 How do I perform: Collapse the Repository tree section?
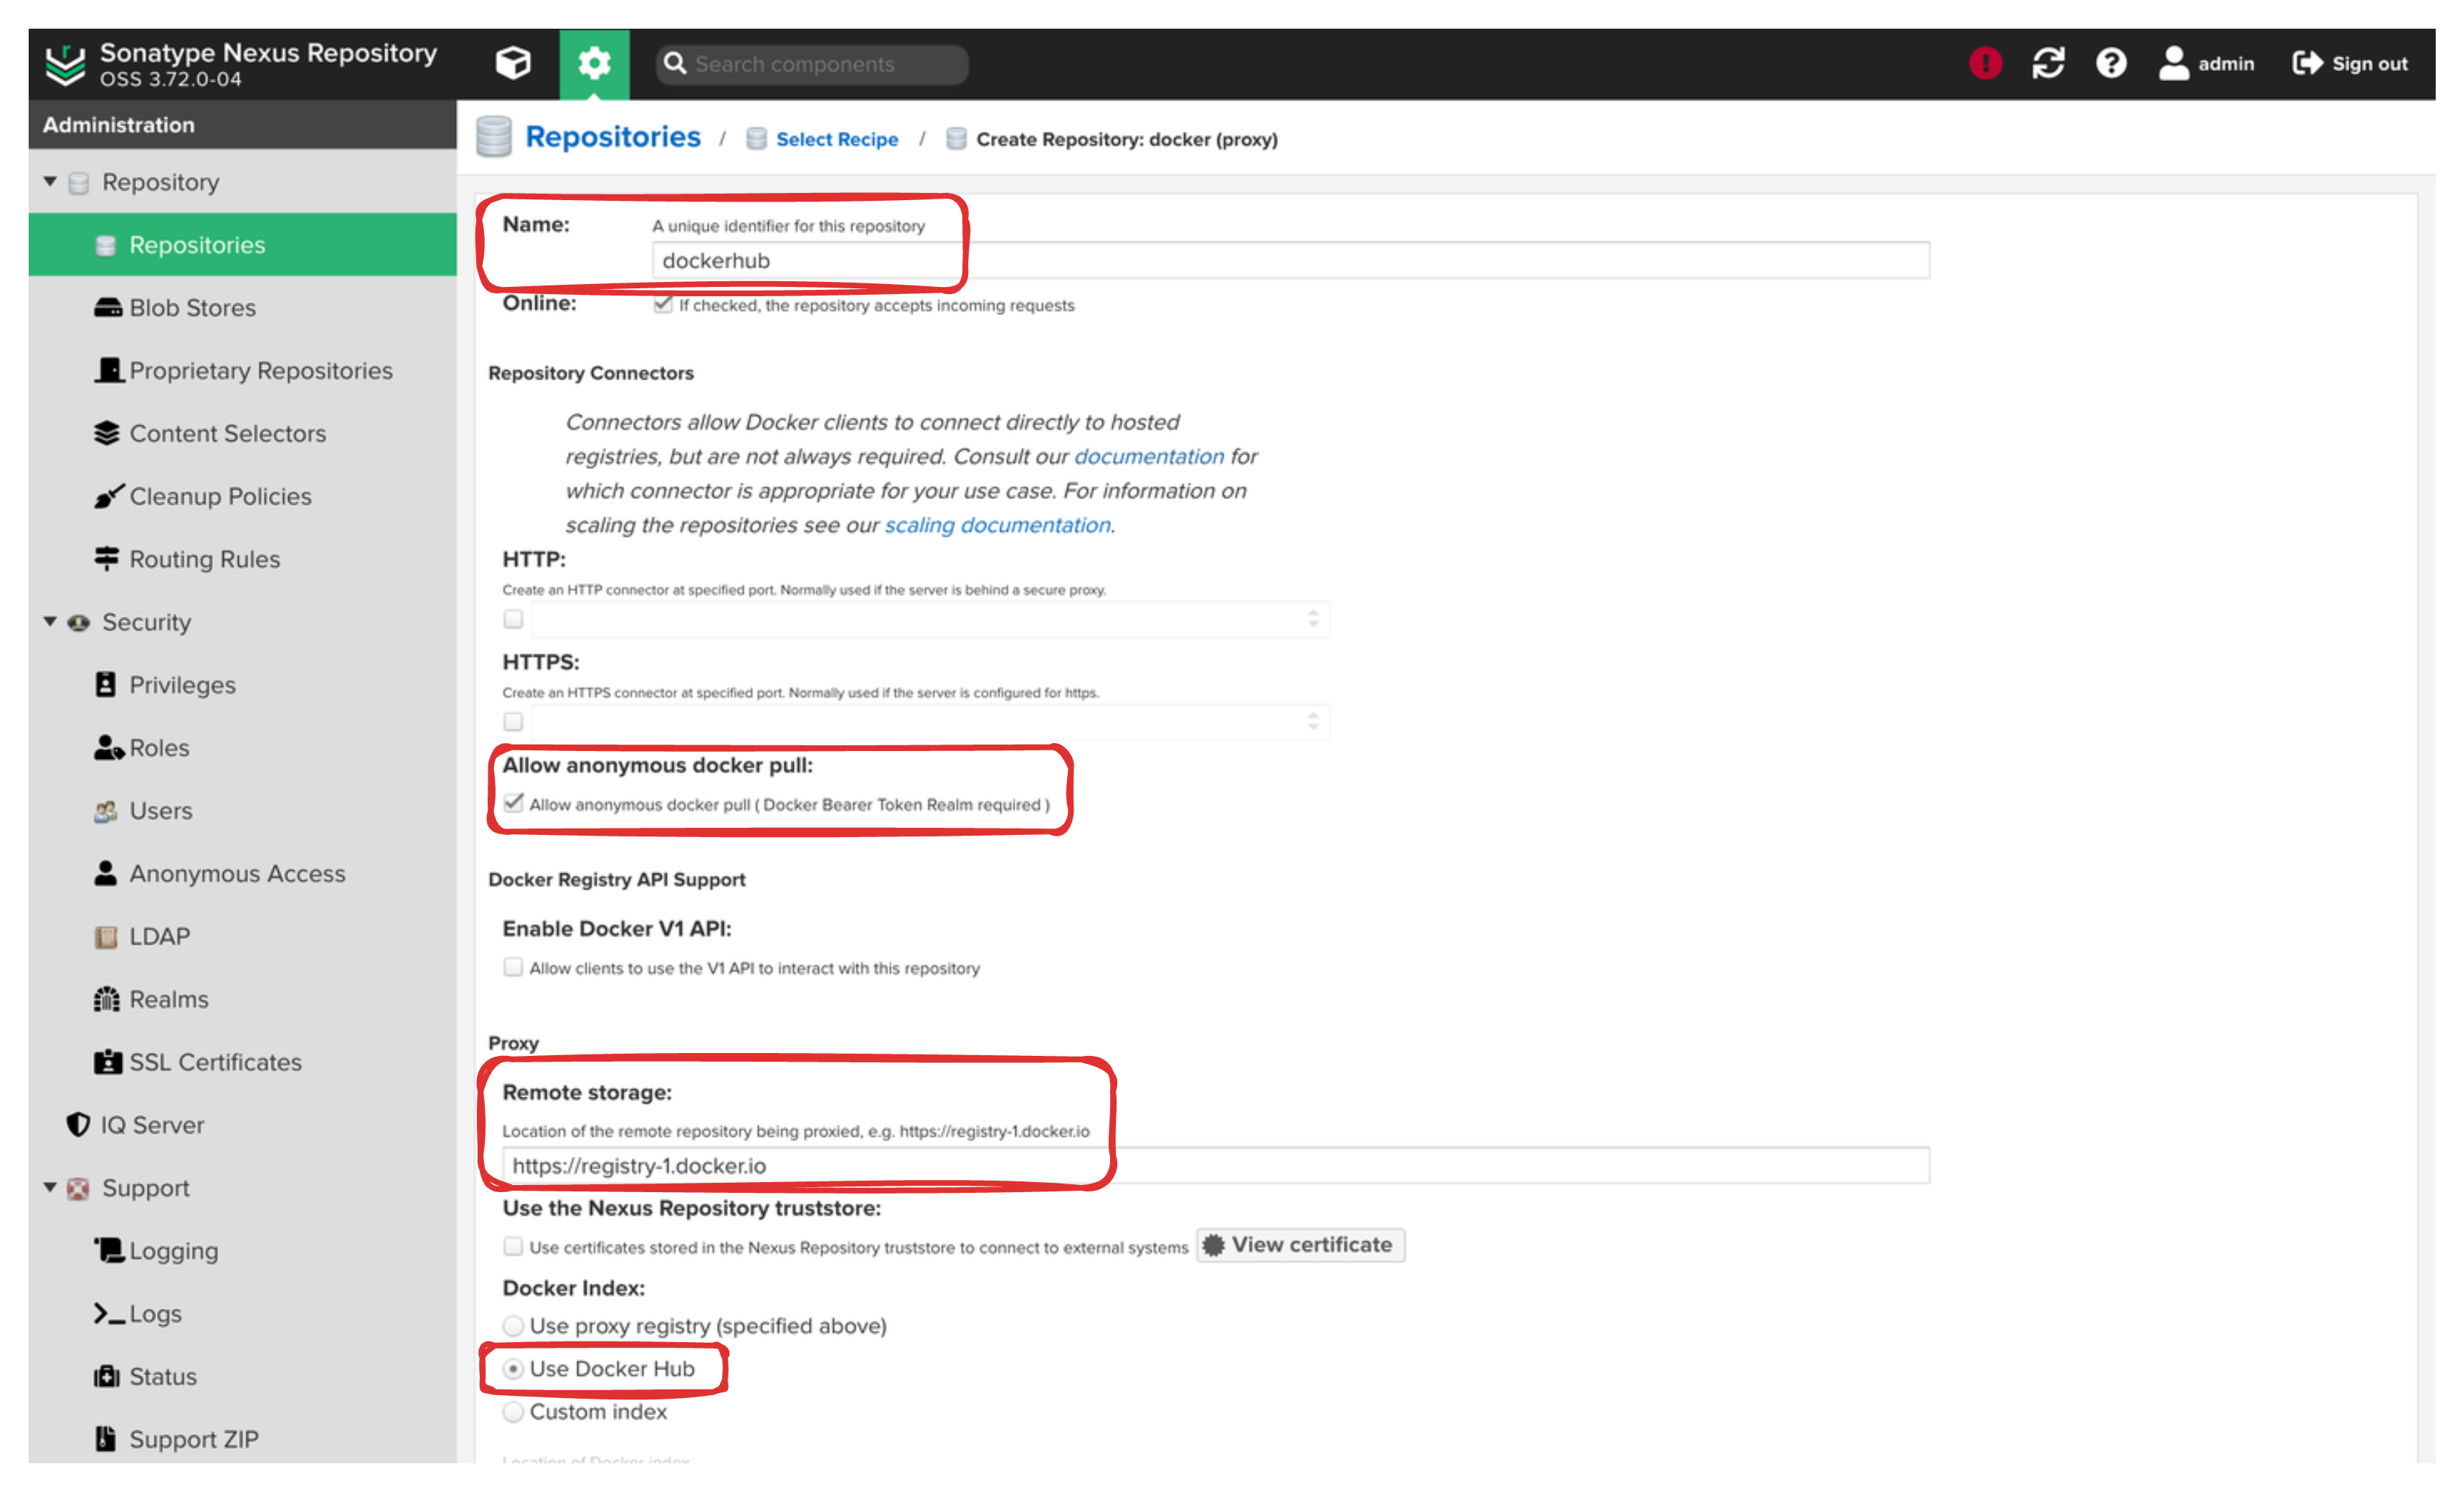[x=50, y=182]
